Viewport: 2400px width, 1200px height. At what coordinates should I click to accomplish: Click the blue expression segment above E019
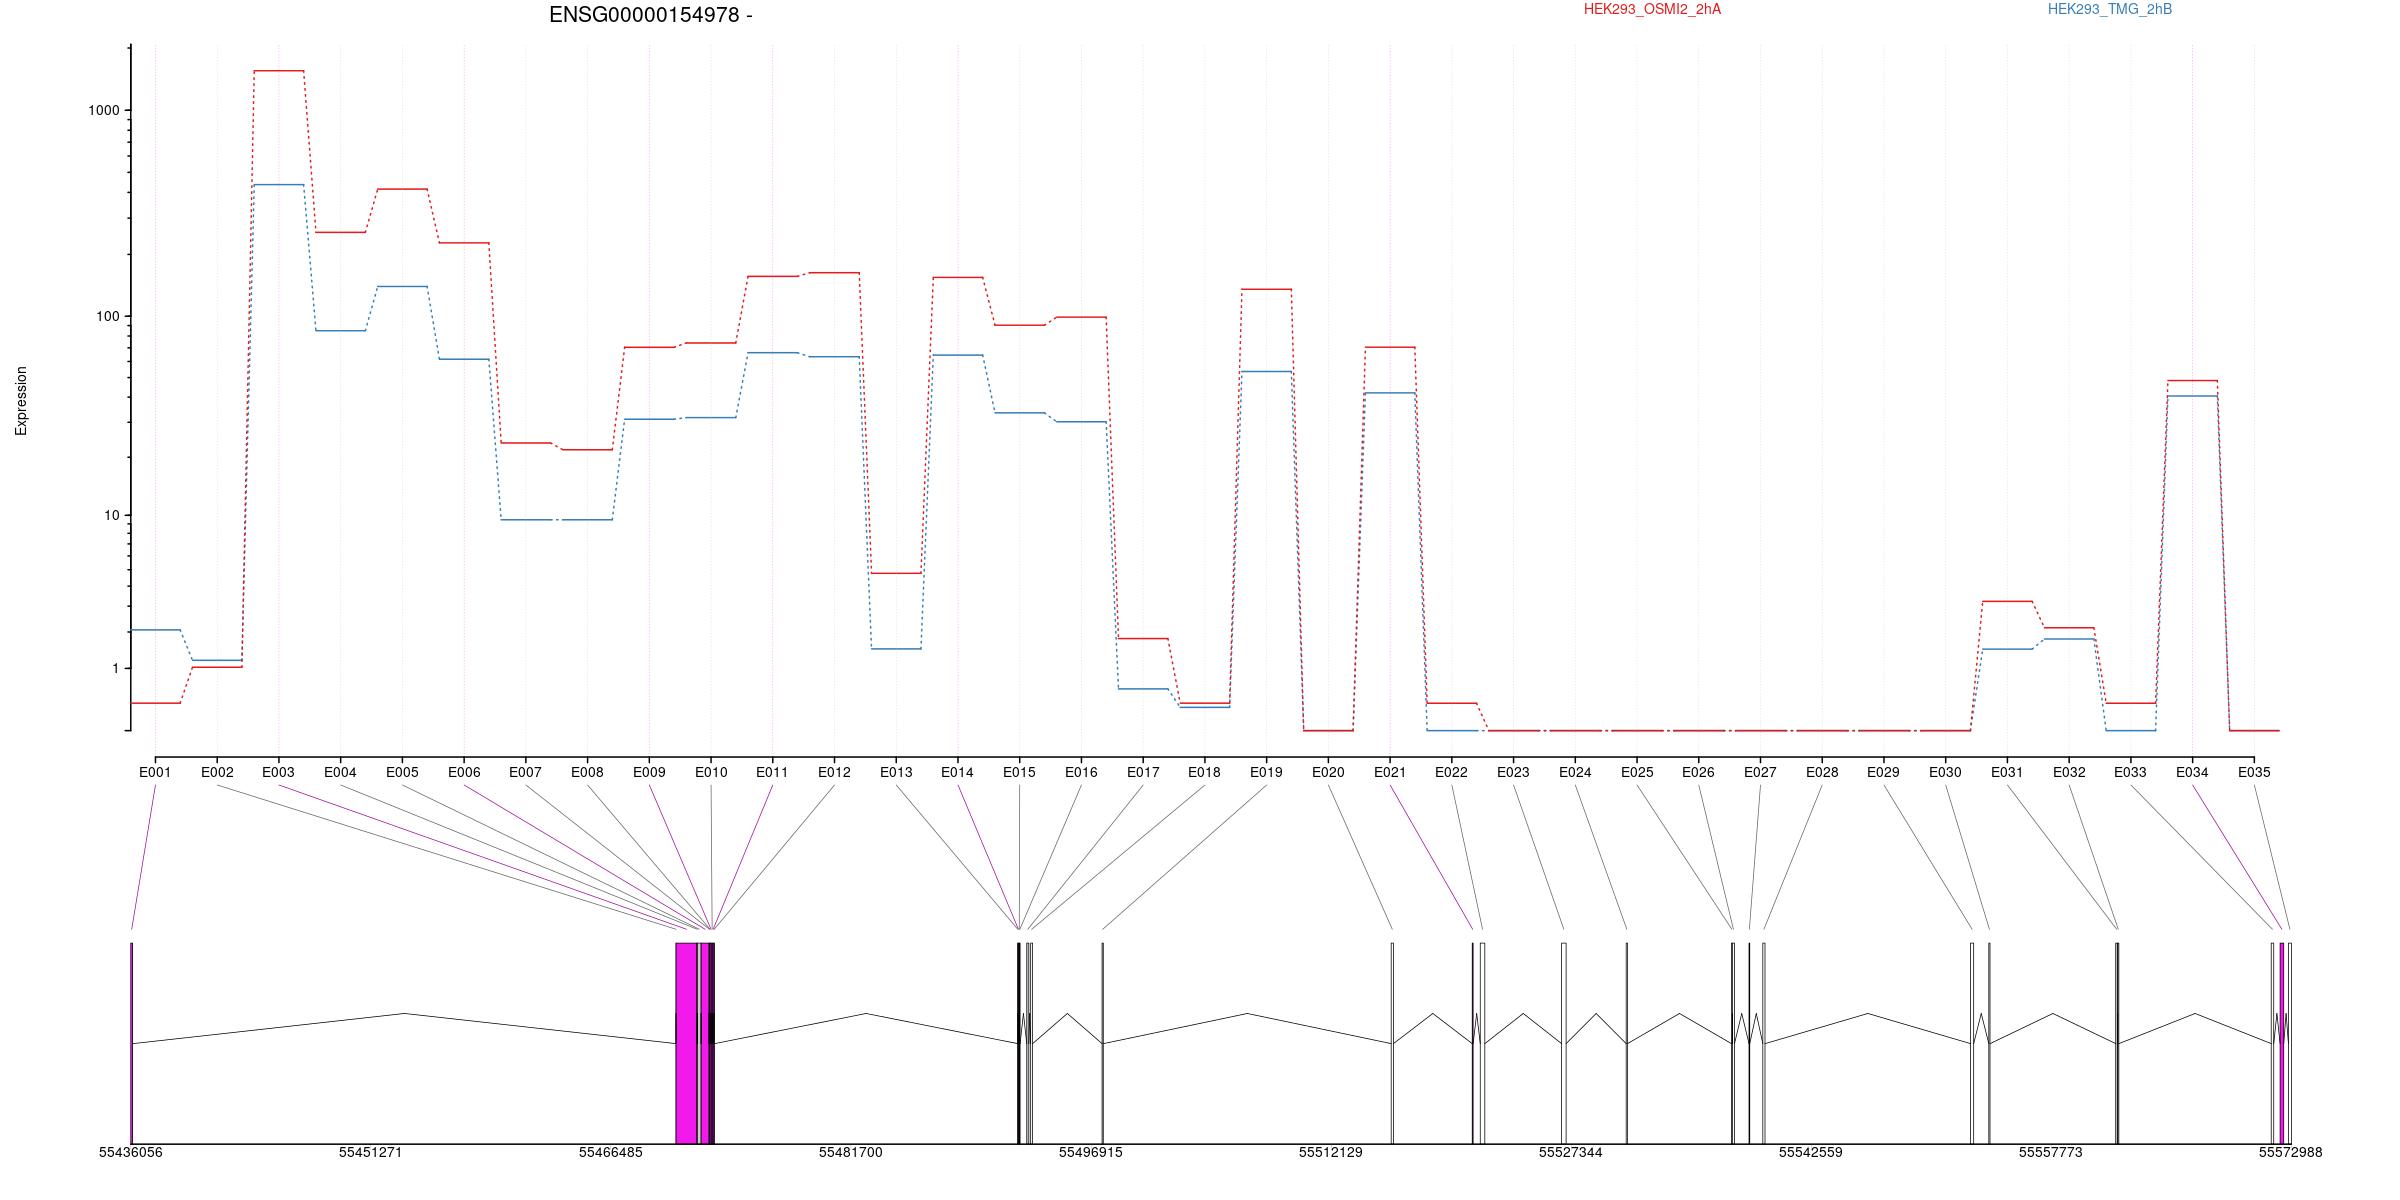[x=1266, y=372]
